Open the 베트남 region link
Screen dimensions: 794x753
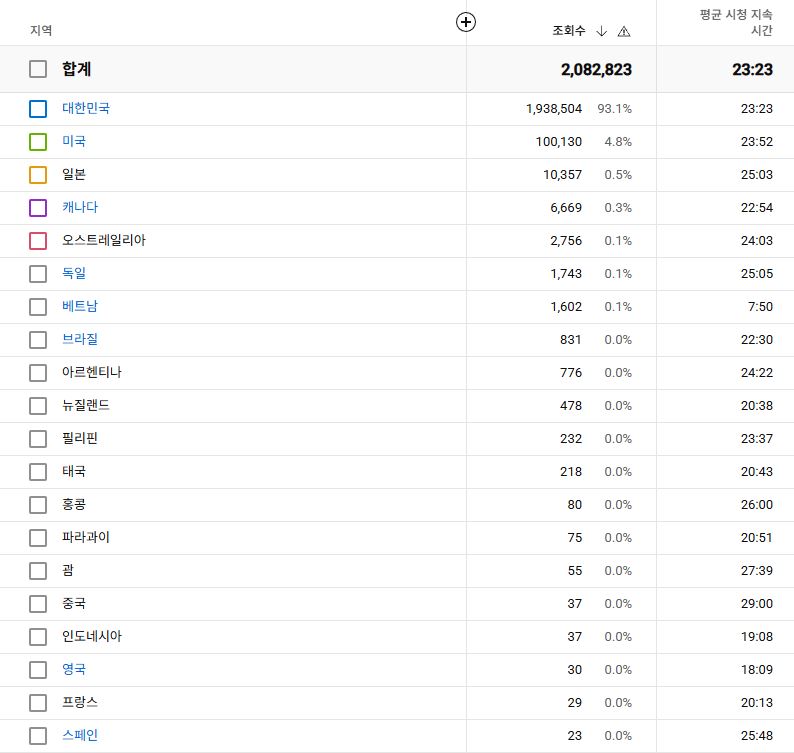point(79,307)
